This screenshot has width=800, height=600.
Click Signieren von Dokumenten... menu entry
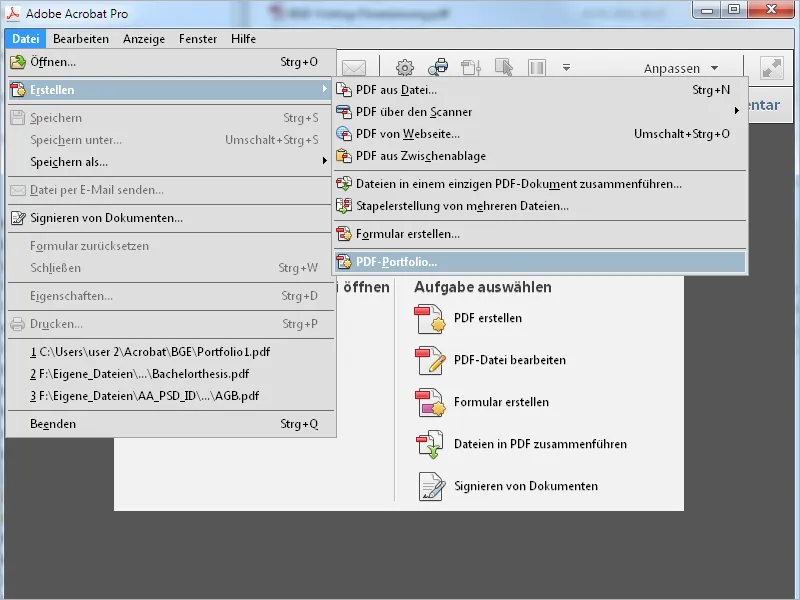172,218
